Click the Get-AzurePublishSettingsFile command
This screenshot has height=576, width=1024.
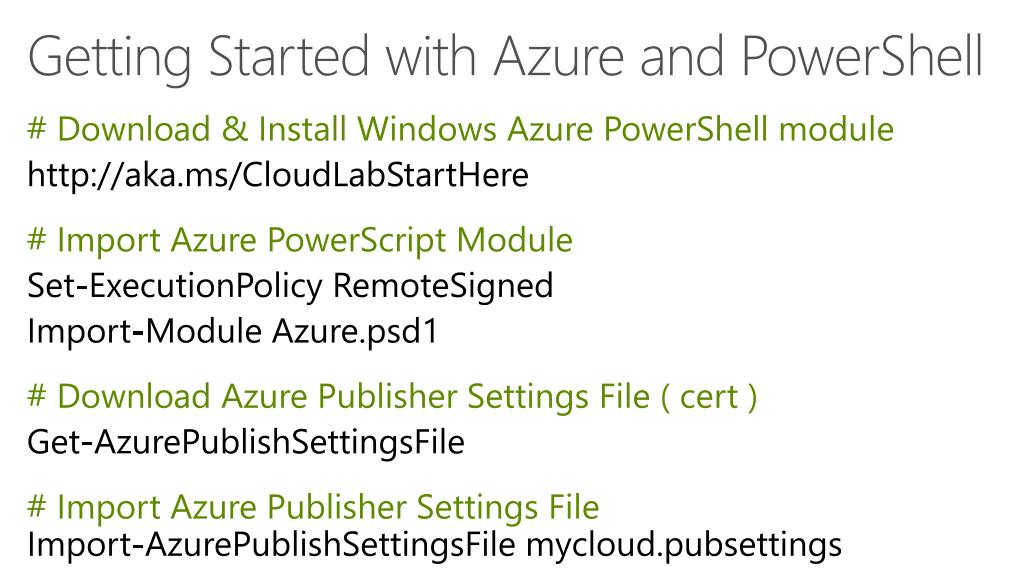pyautogui.click(x=245, y=441)
